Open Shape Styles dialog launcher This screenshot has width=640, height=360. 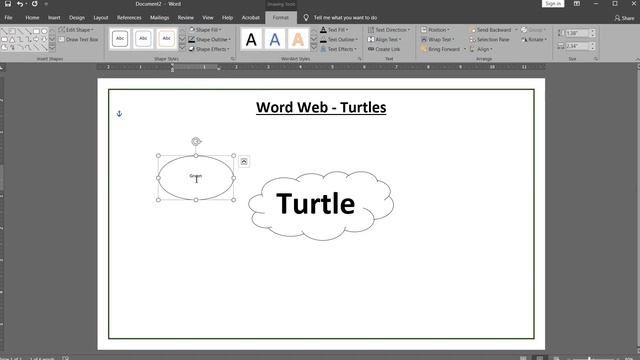[x=233, y=59]
